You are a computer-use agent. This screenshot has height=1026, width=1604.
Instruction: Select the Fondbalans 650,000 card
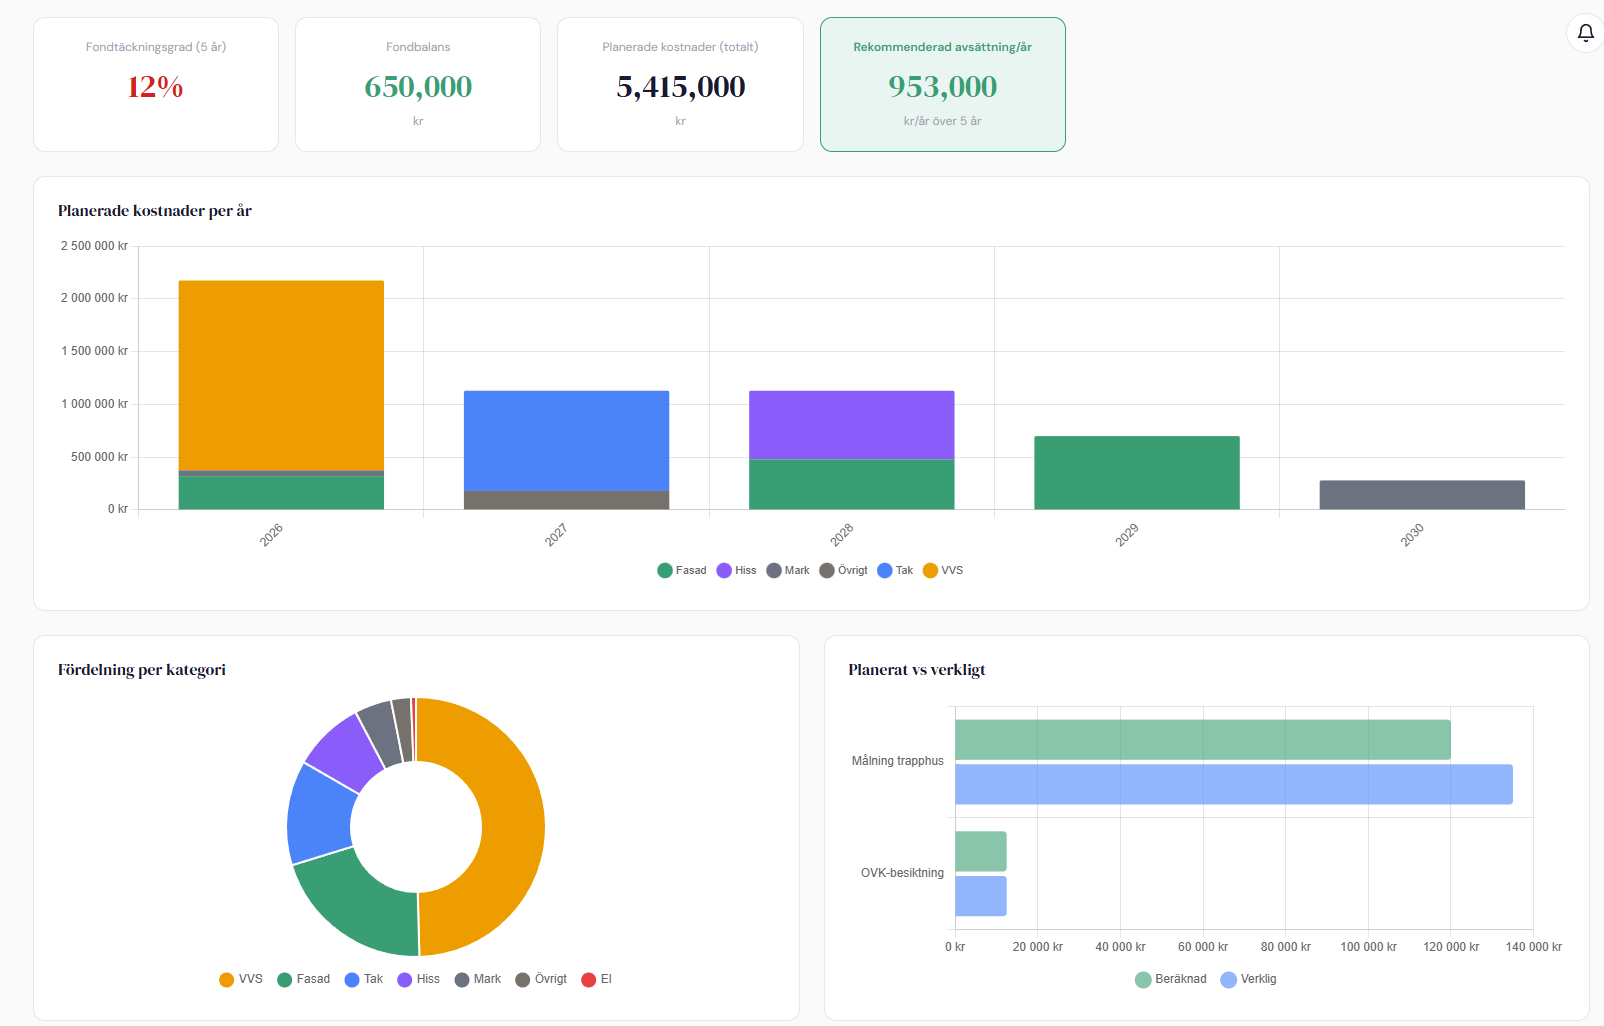pyautogui.click(x=418, y=84)
